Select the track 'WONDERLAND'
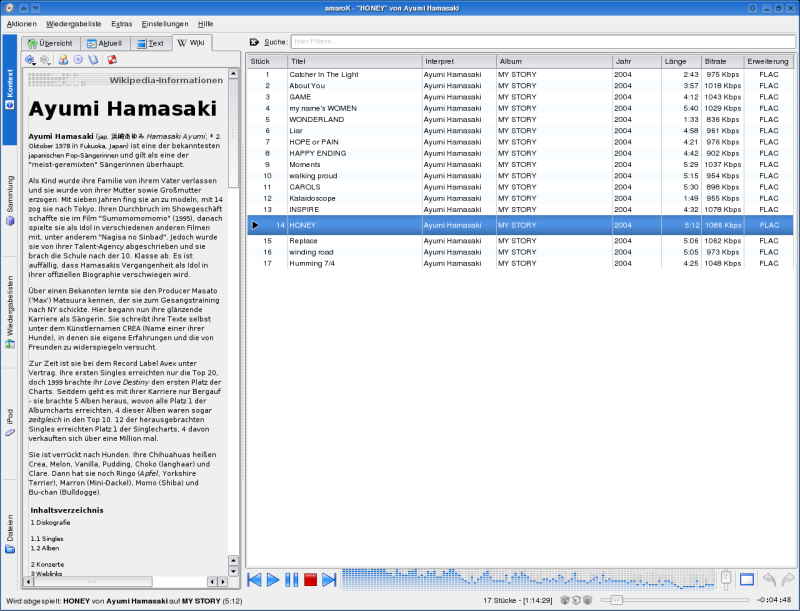 coord(520,119)
